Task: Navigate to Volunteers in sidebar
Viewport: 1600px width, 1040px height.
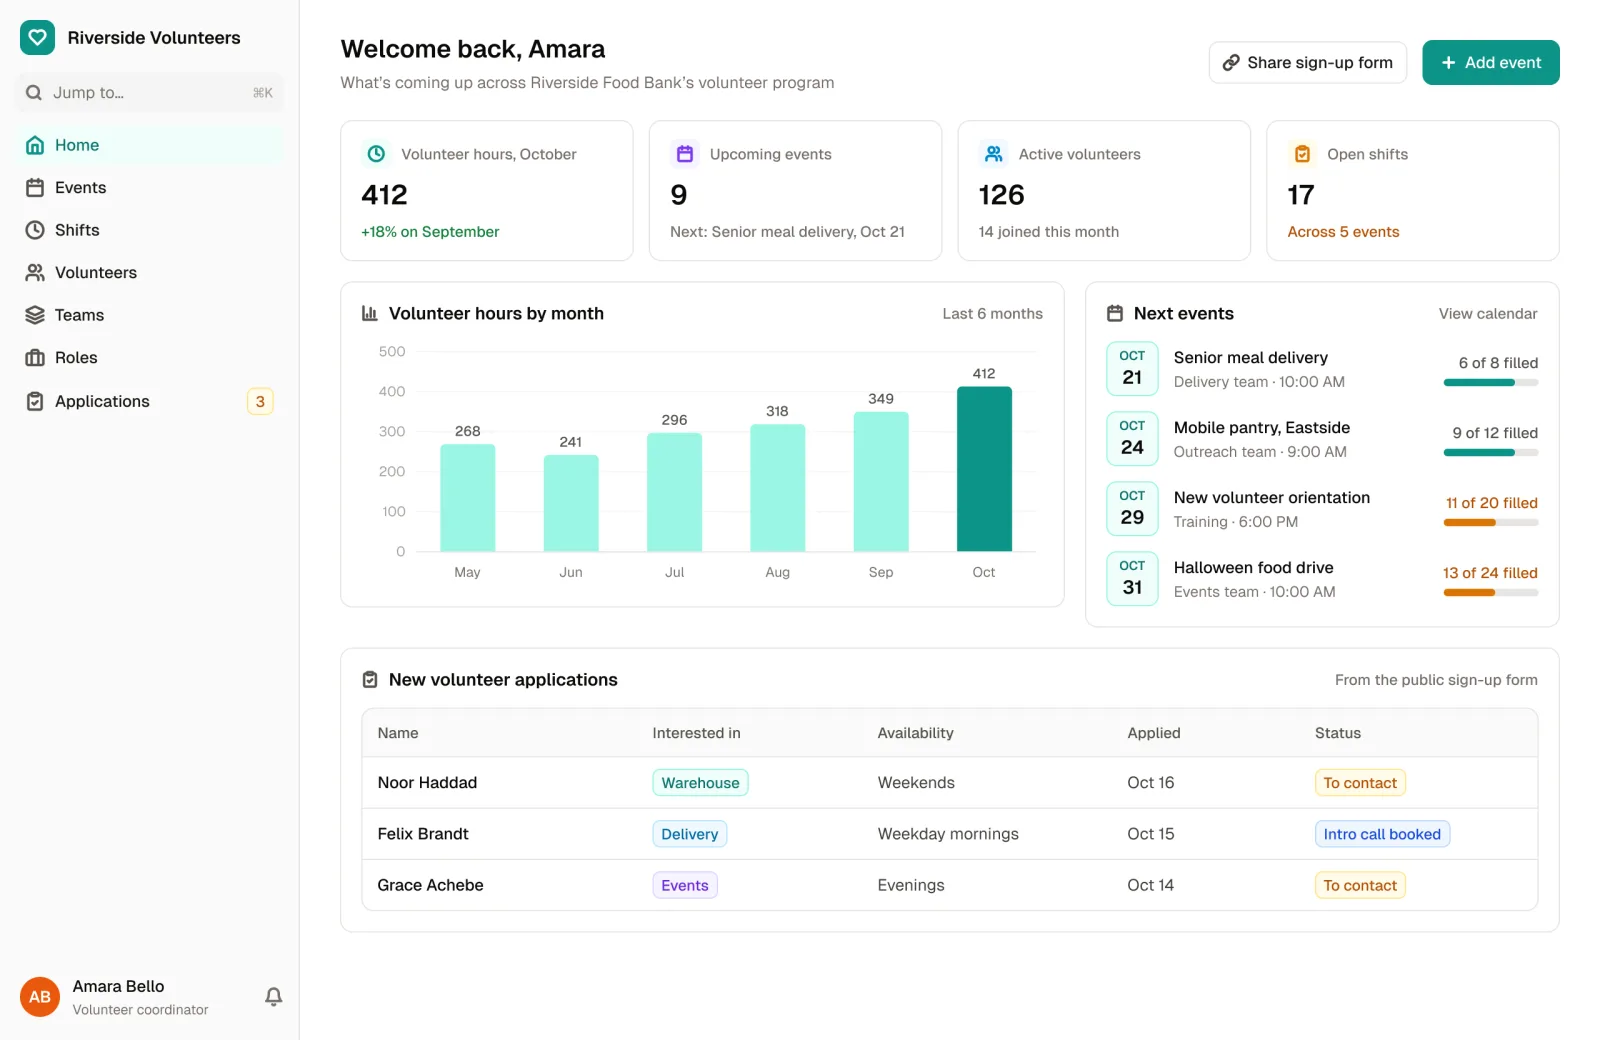Action: [x=150, y=273]
